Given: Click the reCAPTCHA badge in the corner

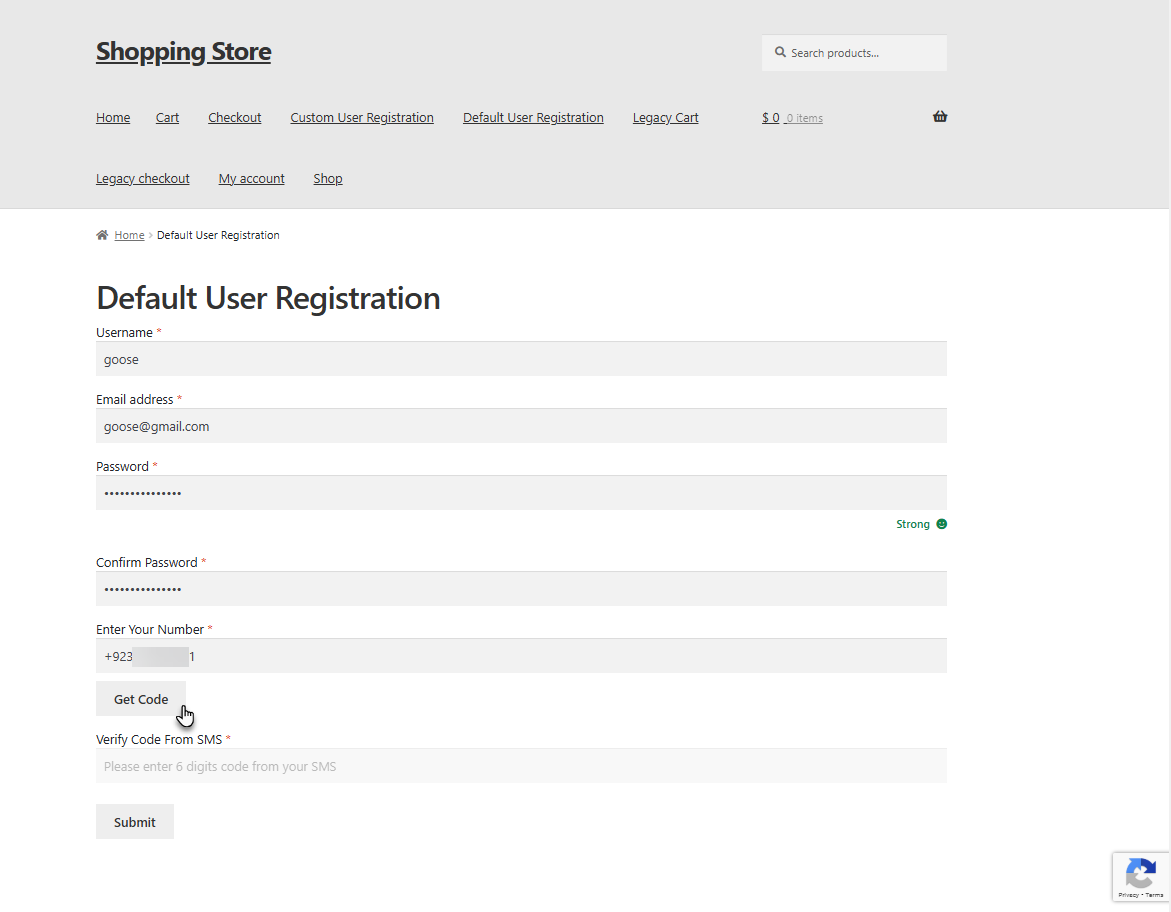Looking at the screenshot, I should pyautogui.click(x=1140, y=877).
